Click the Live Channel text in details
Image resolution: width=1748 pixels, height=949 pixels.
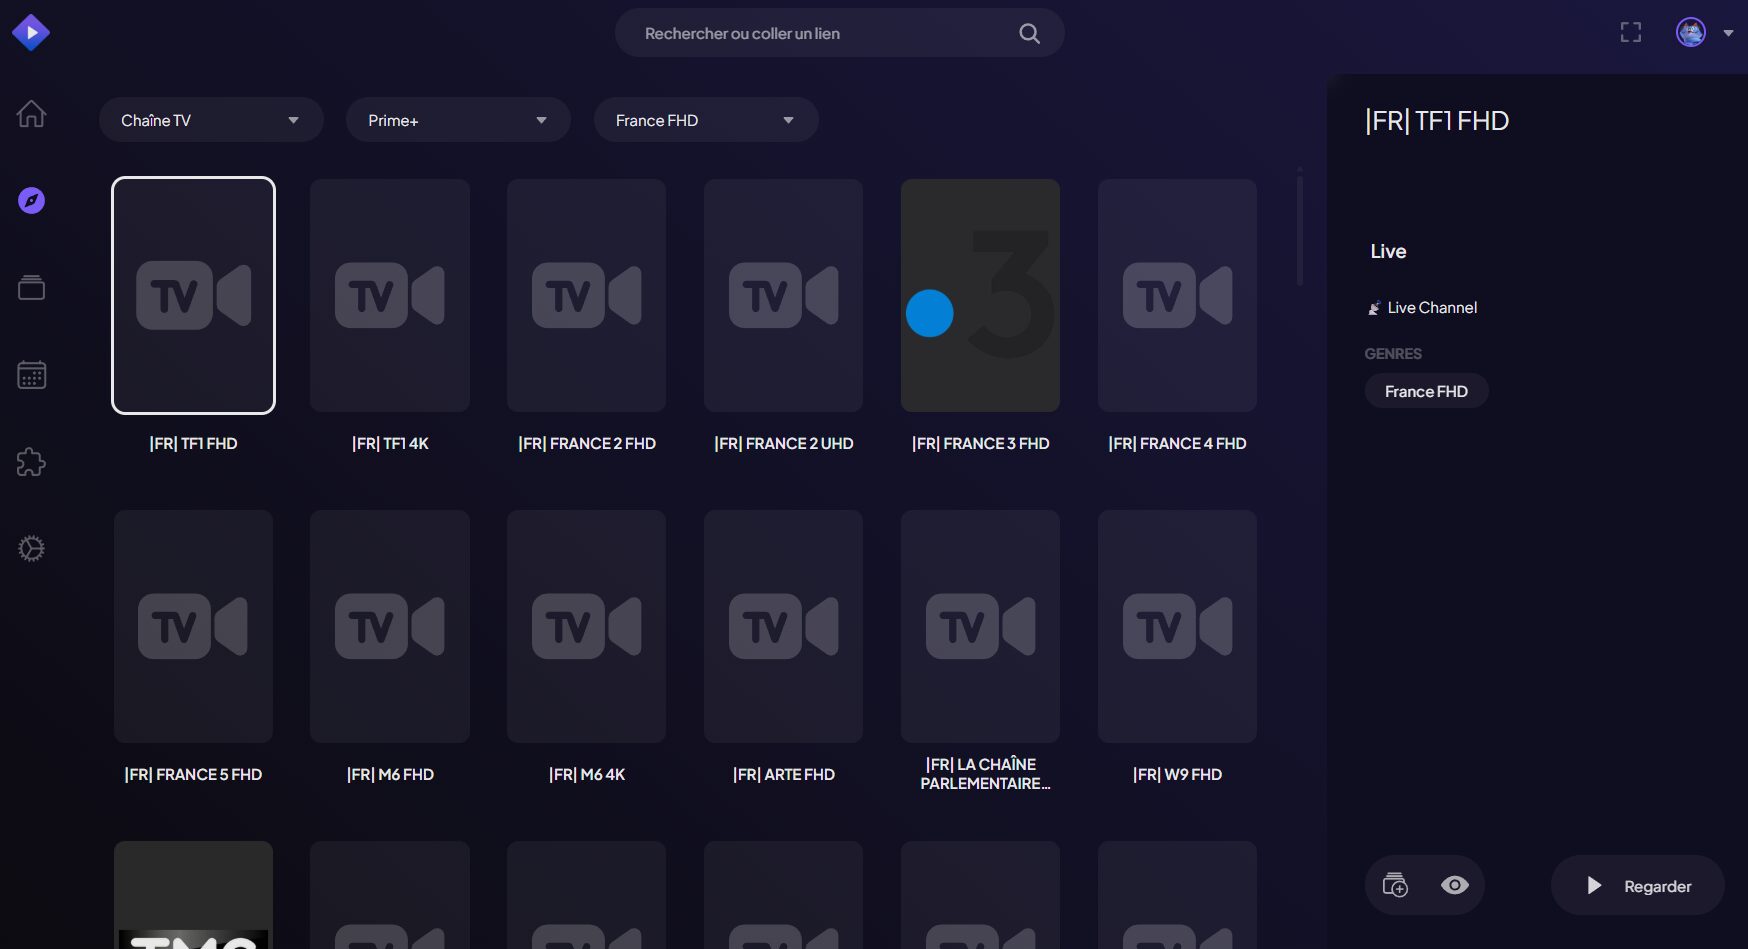coord(1432,308)
